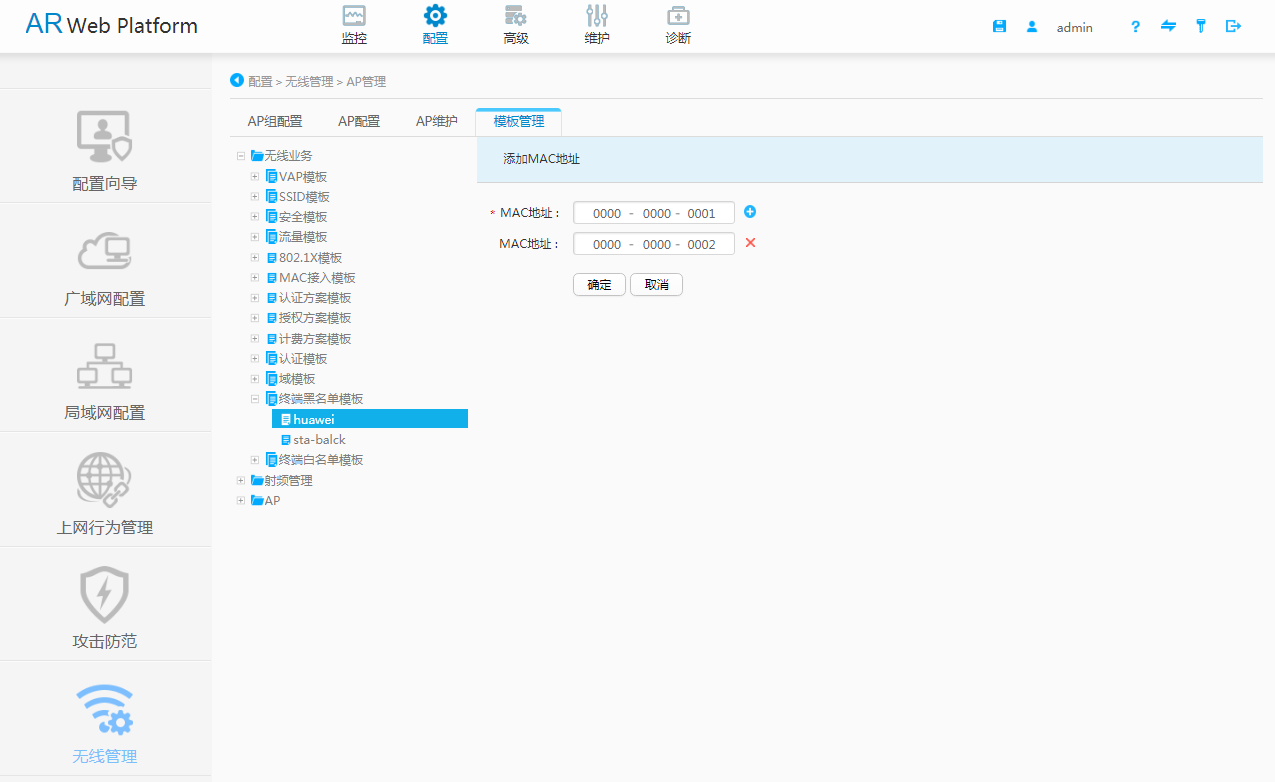Click the 取消 cancel button
Viewport: 1275px width, 782px height.
(656, 284)
